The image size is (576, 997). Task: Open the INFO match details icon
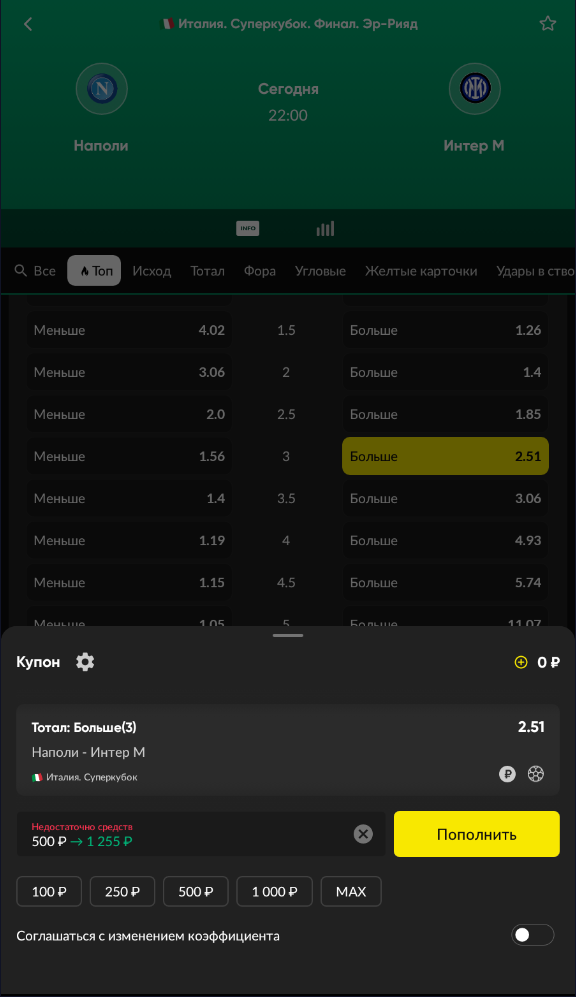[x=247, y=228]
